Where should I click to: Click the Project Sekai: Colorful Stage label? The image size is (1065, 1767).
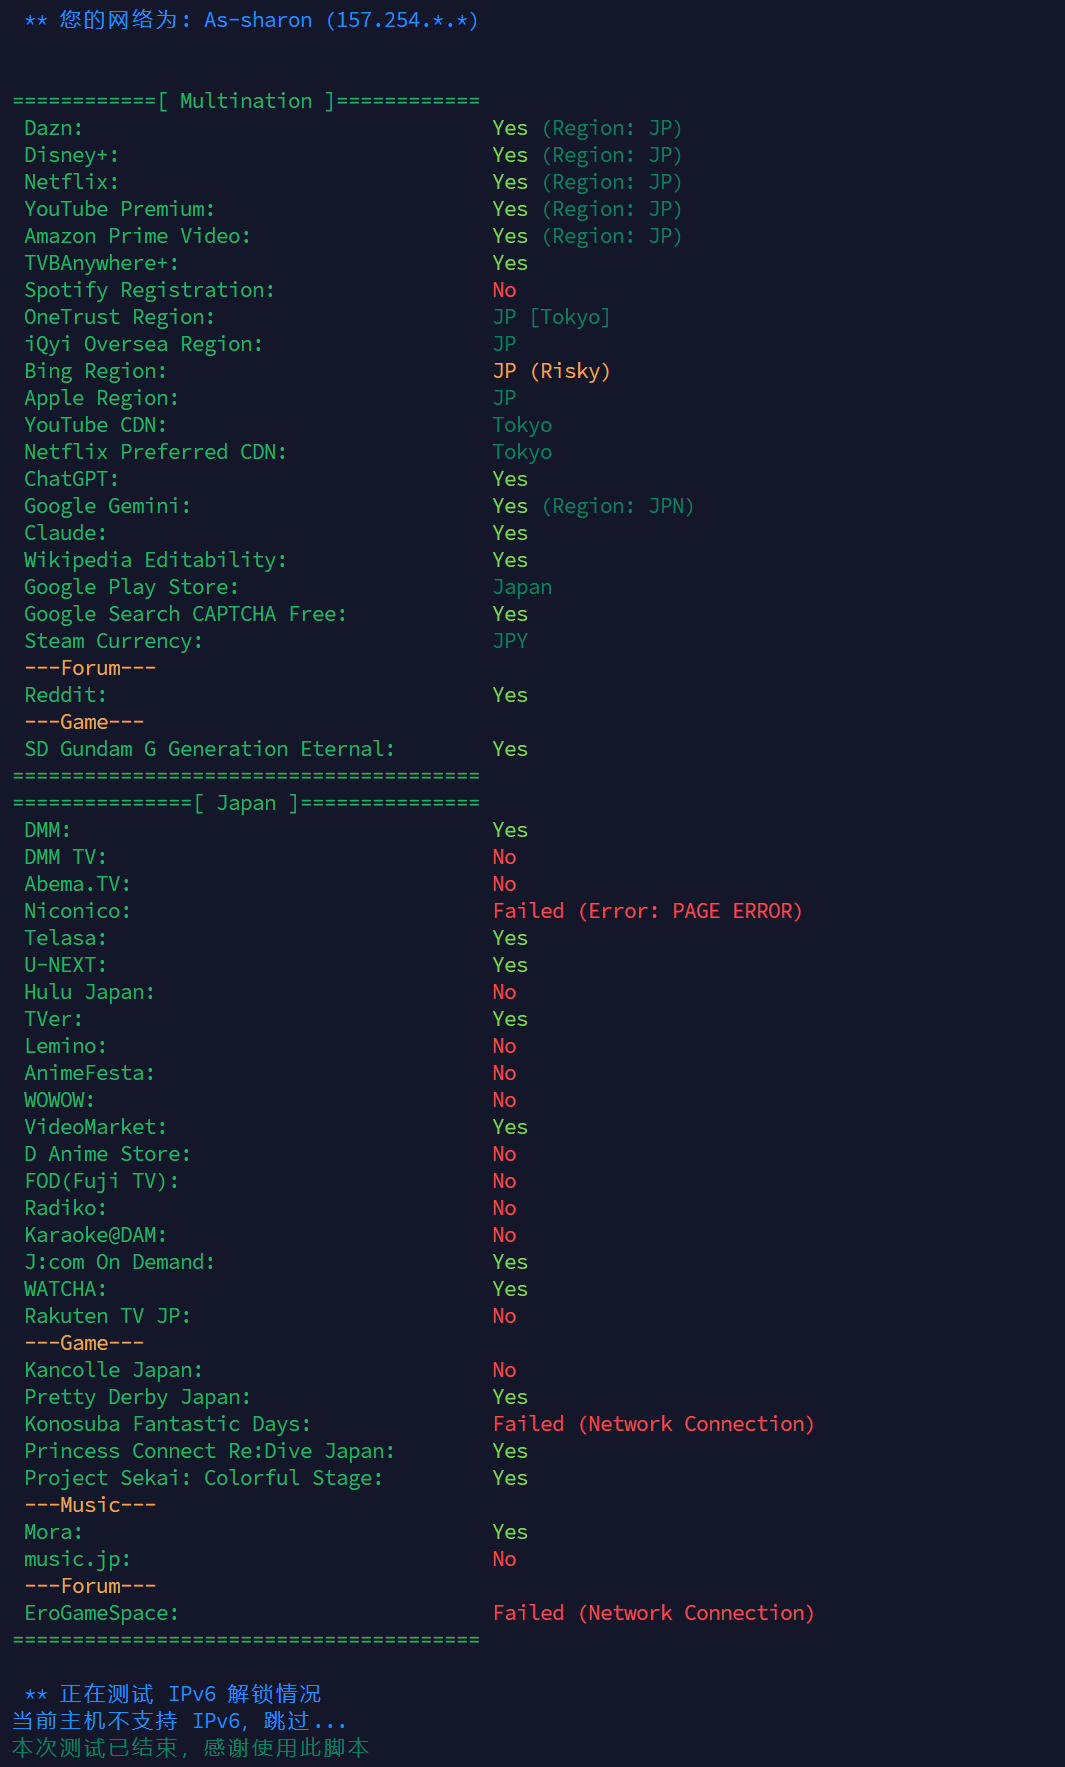(x=203, y=1478)
